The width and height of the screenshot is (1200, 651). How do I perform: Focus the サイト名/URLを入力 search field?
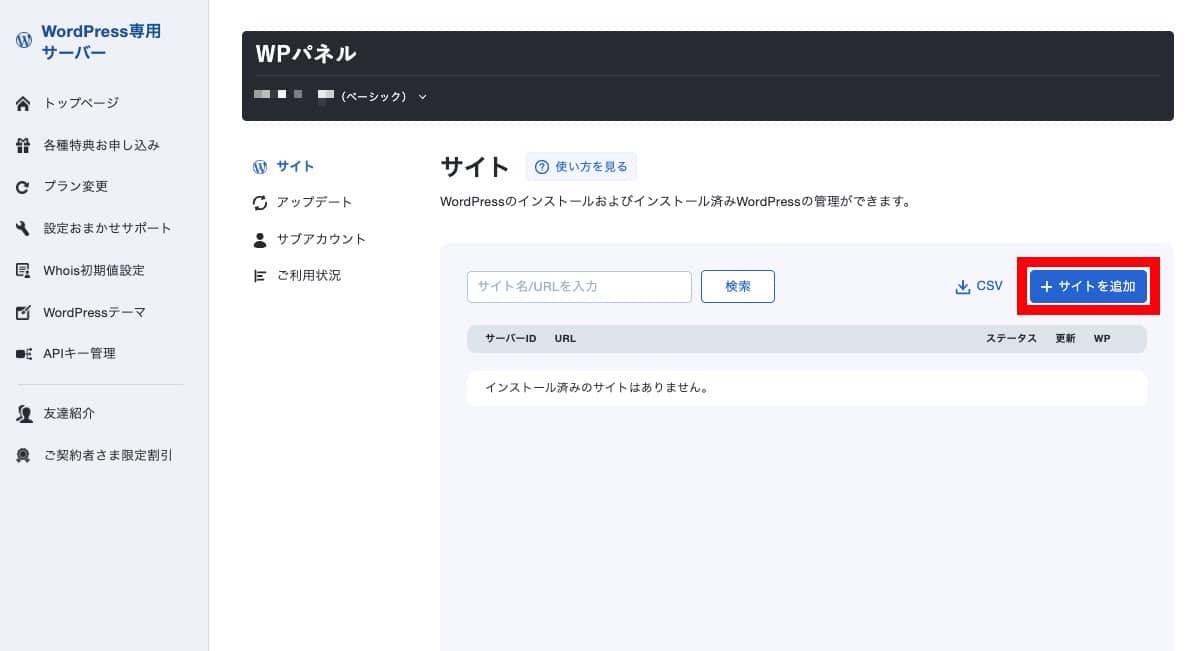point(579,286)
